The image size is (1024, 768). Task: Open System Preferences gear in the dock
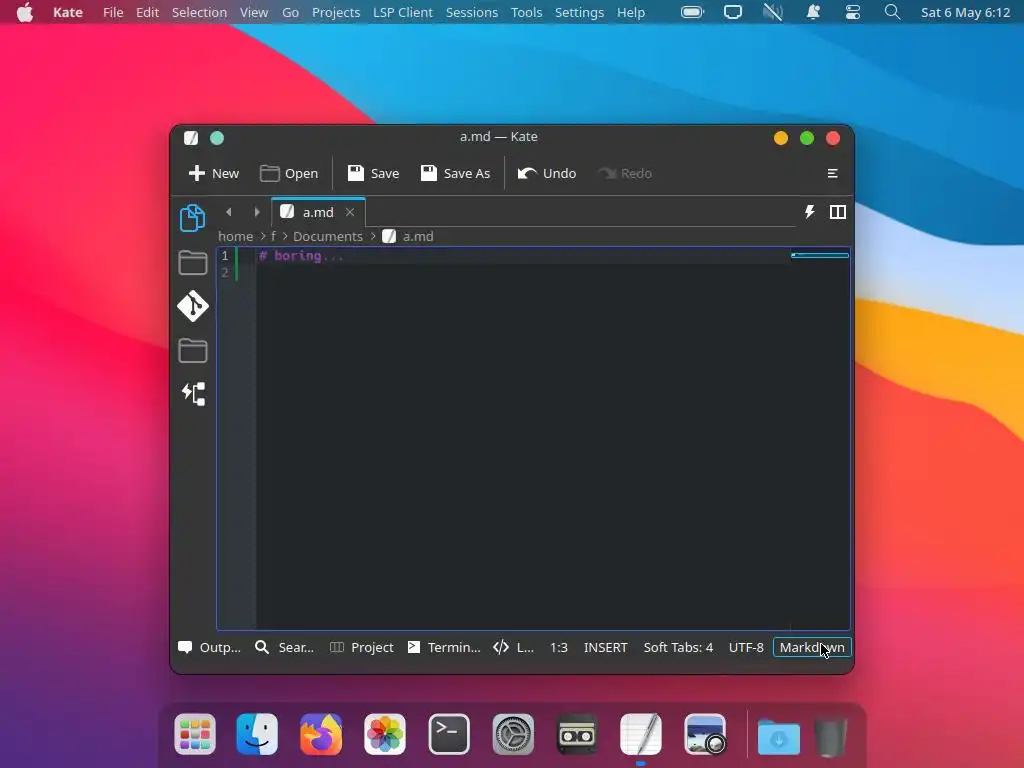[513, 735]
